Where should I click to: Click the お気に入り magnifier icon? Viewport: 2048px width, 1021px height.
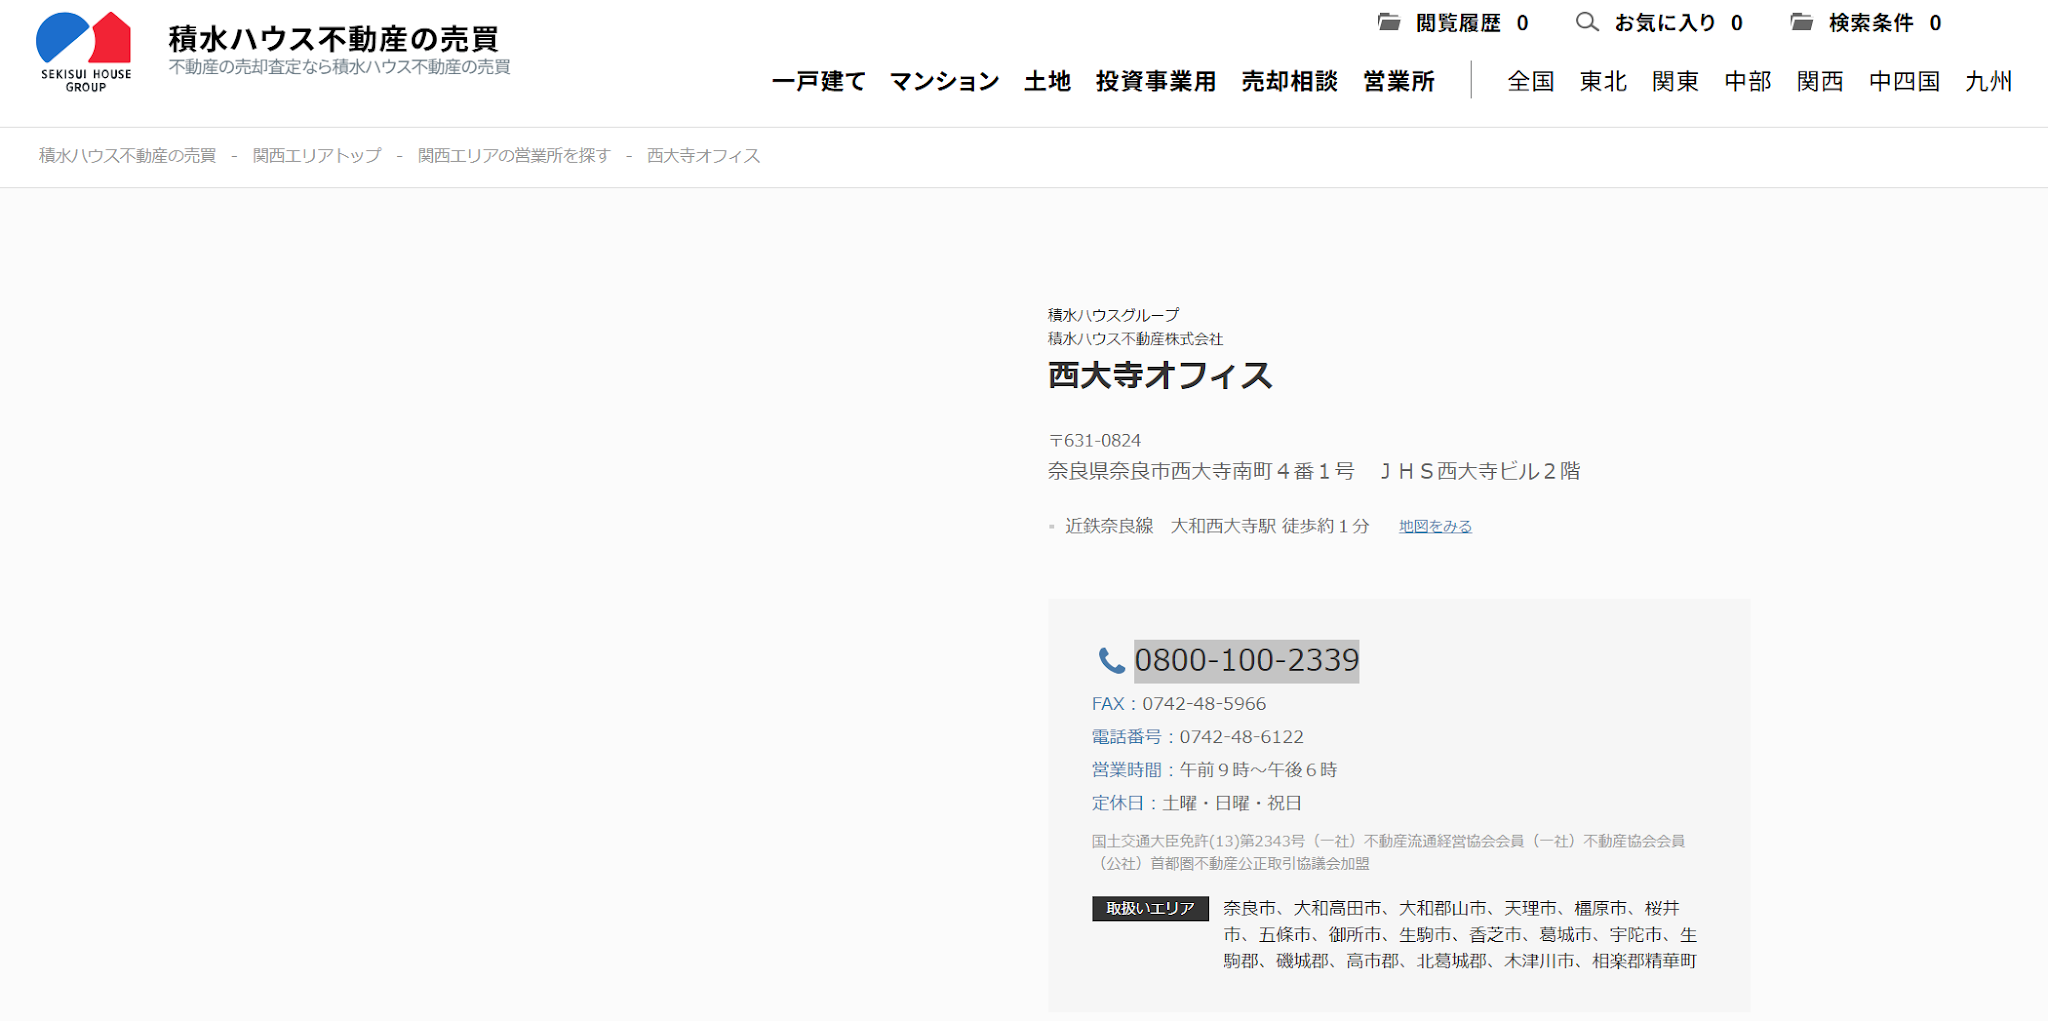(x=1587, y=22)
